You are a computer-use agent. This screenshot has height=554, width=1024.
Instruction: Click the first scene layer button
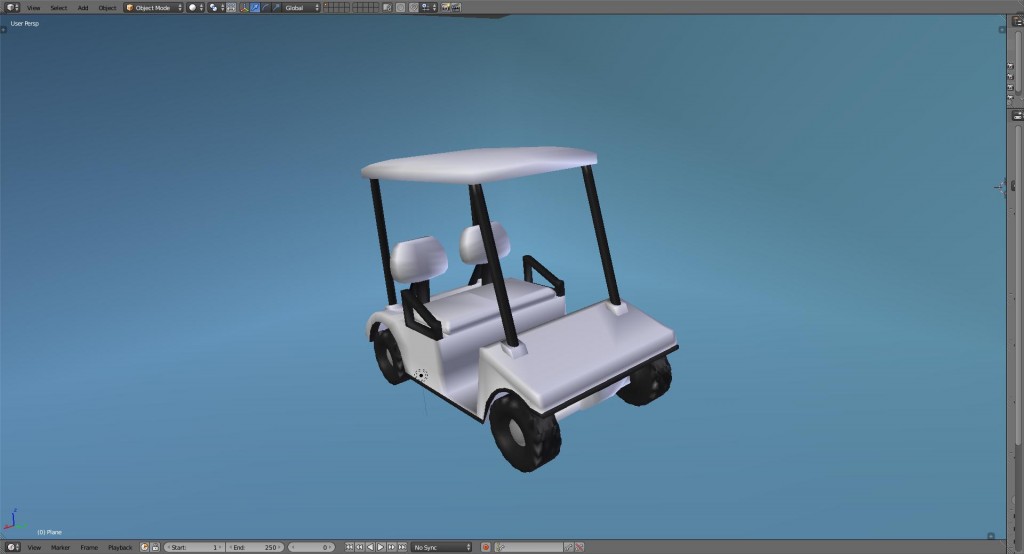pos(326,5)
